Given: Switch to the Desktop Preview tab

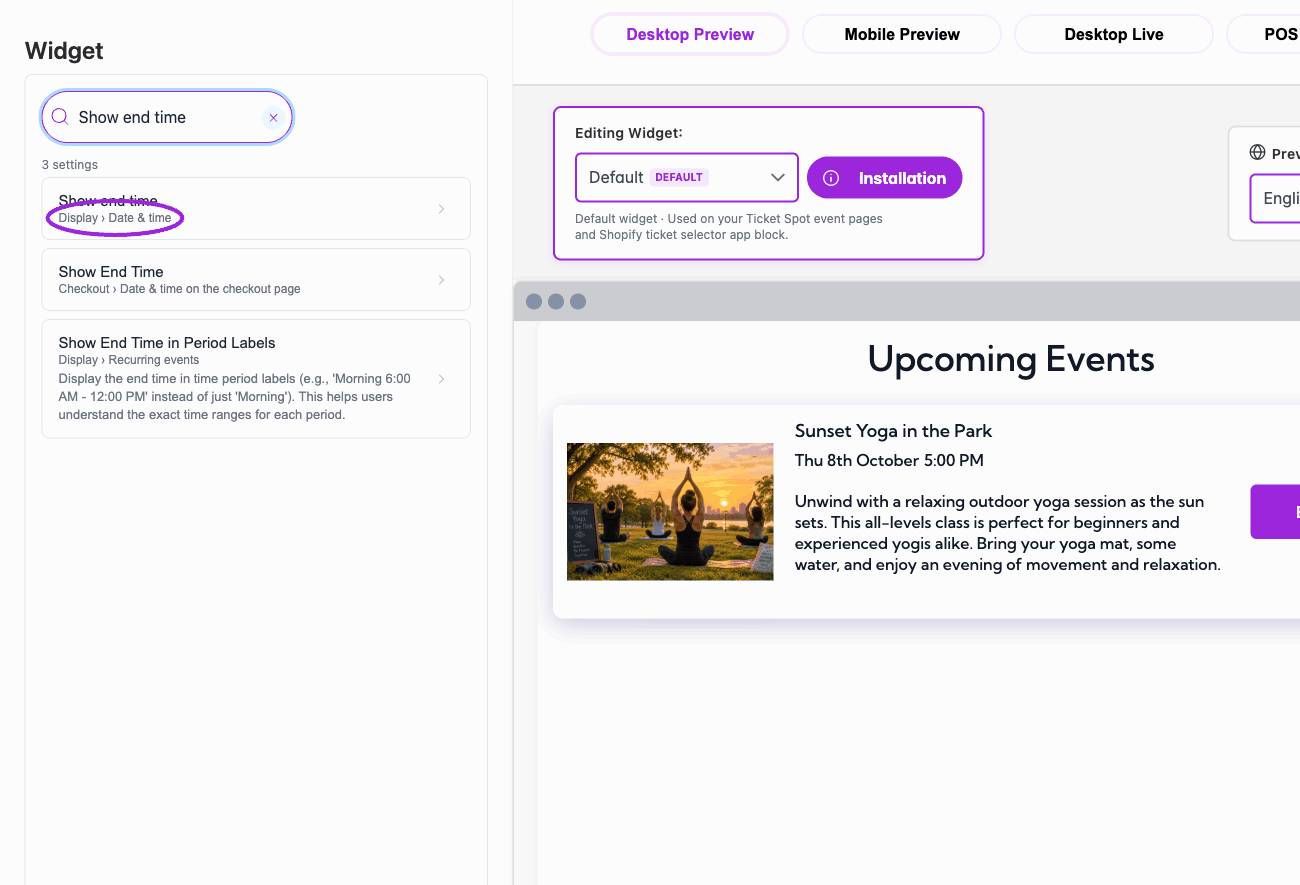Looking at the screenshot, I should point(690,34).
